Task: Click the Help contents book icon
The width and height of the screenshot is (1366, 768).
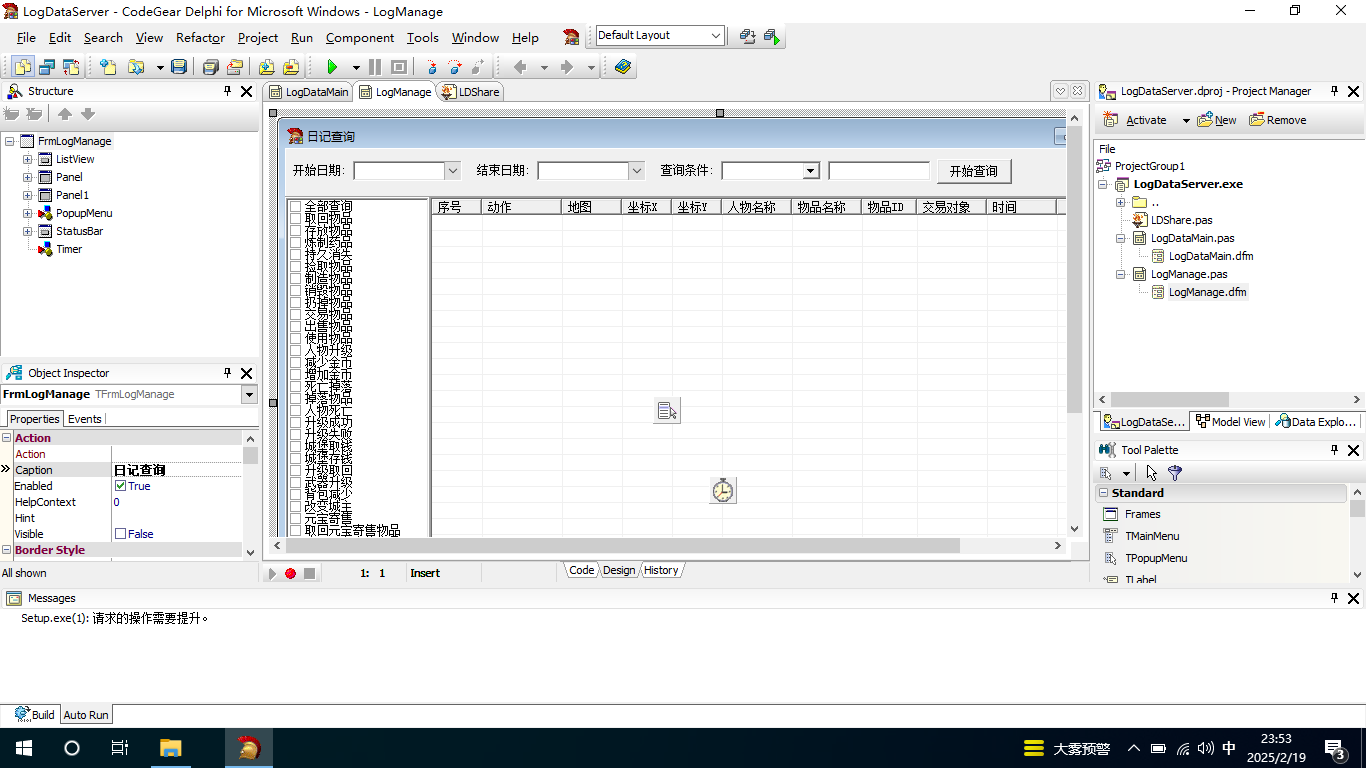Action: point(623,67)
